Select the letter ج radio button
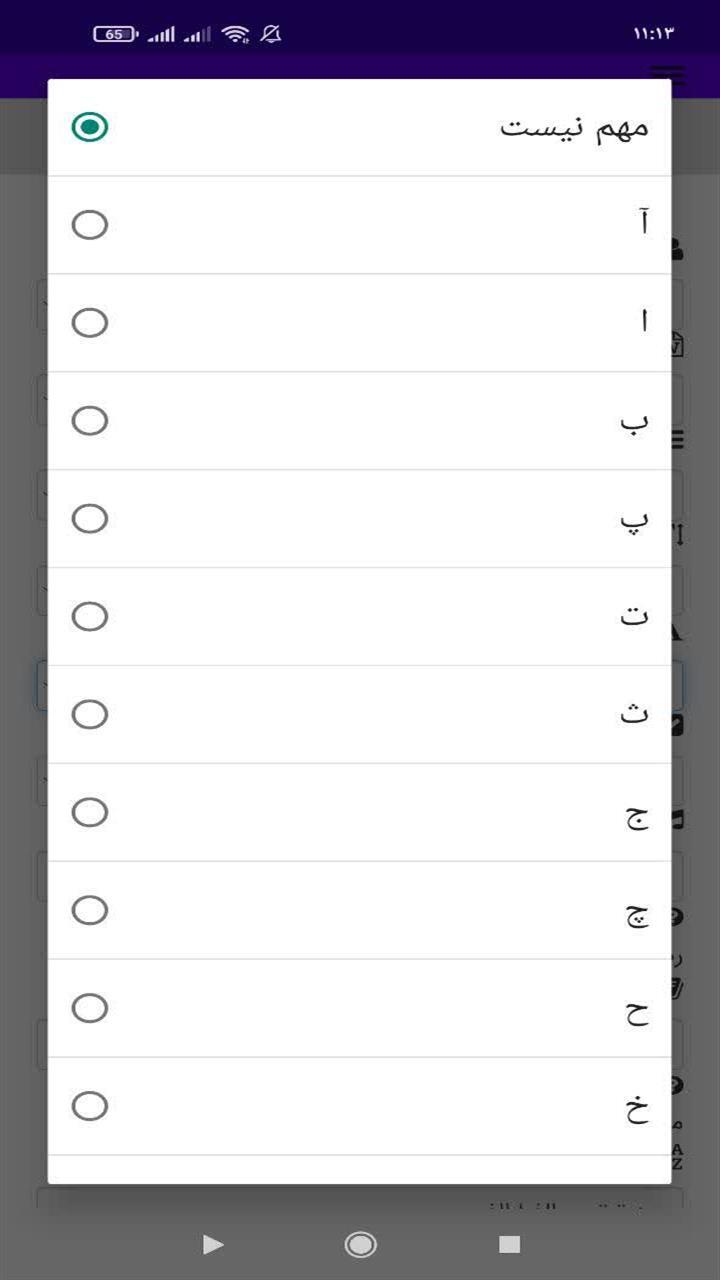This screenshot has height=1280, width=720. [x=90, y=812]
